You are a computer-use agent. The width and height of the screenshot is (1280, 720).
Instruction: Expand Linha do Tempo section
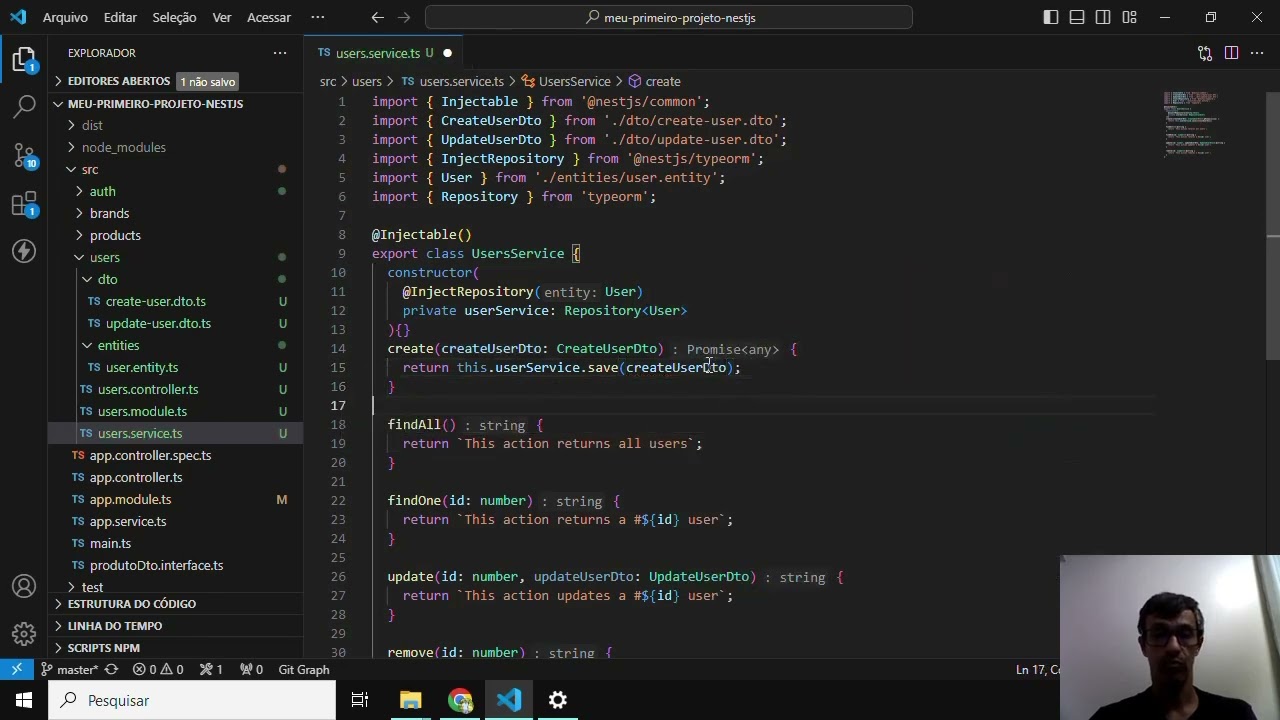pos(175,626)
